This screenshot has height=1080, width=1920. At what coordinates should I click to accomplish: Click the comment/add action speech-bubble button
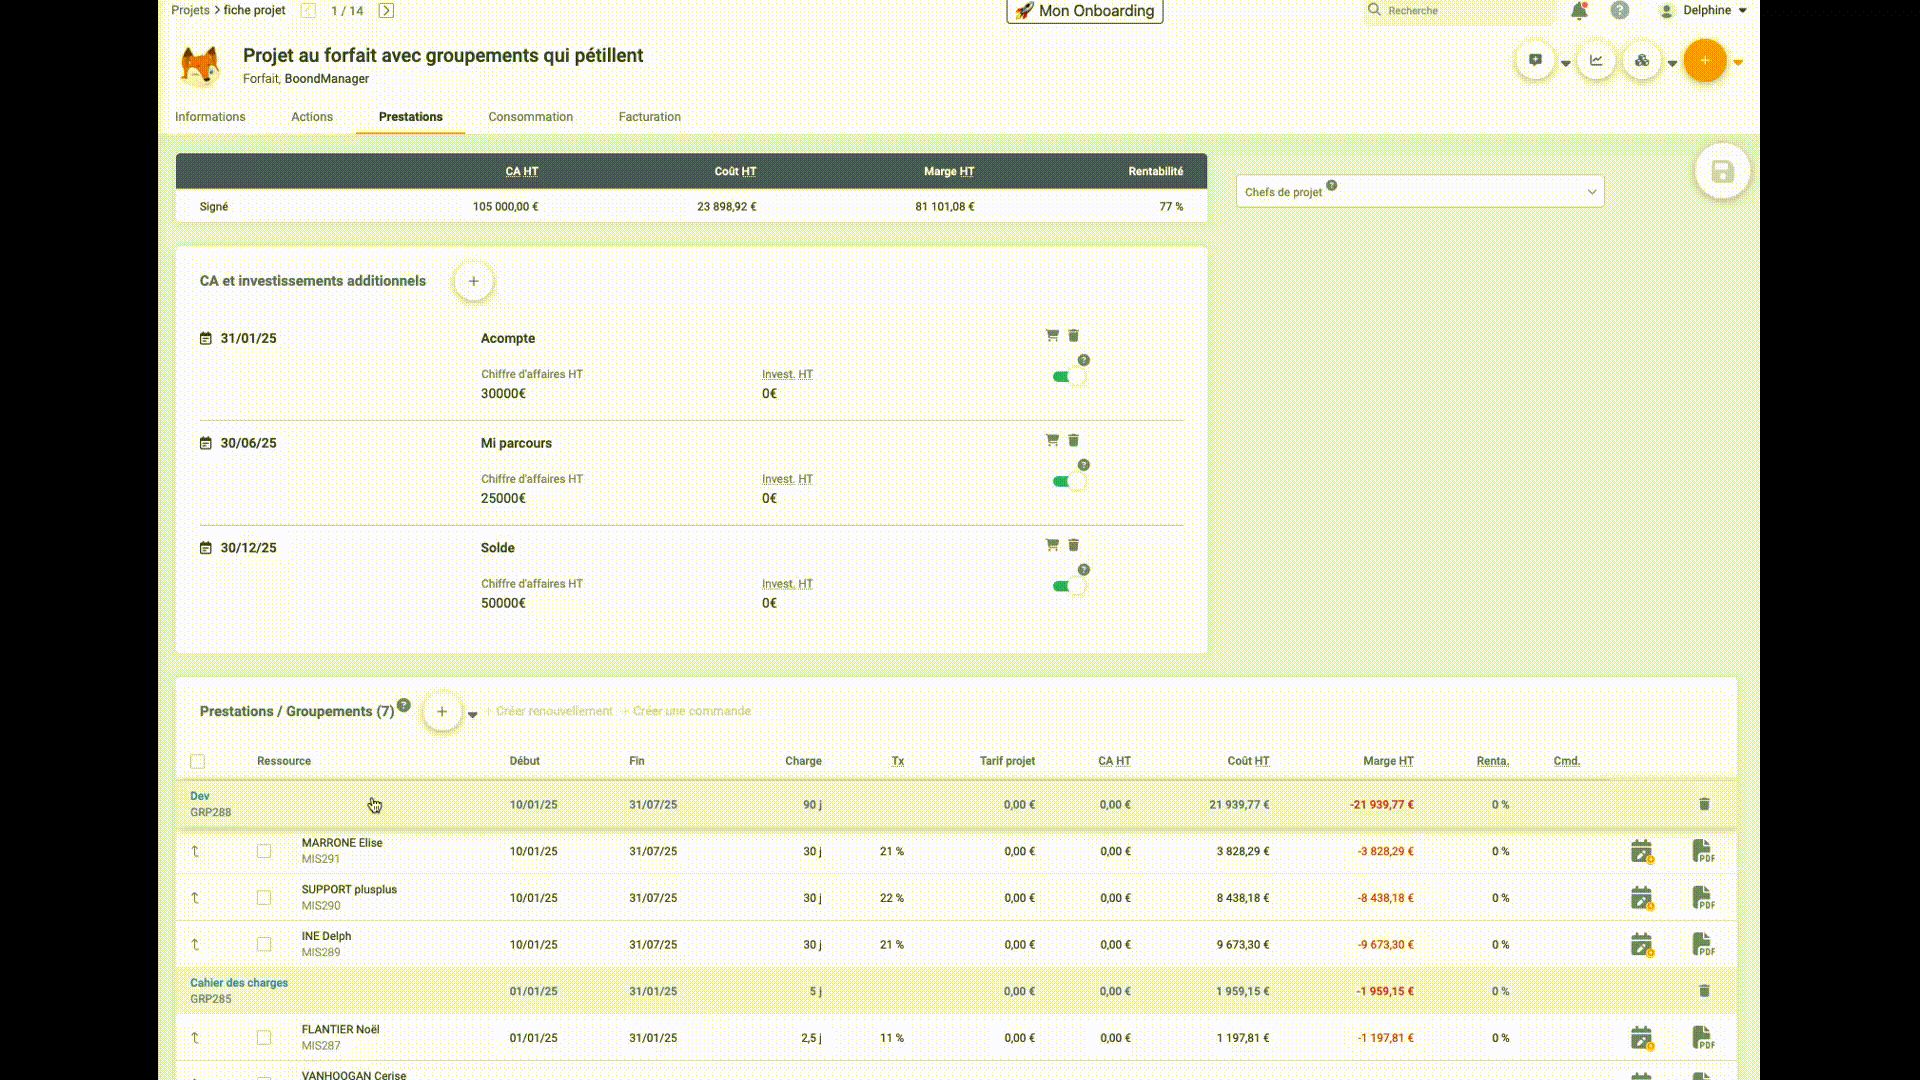coord(1535,60)
